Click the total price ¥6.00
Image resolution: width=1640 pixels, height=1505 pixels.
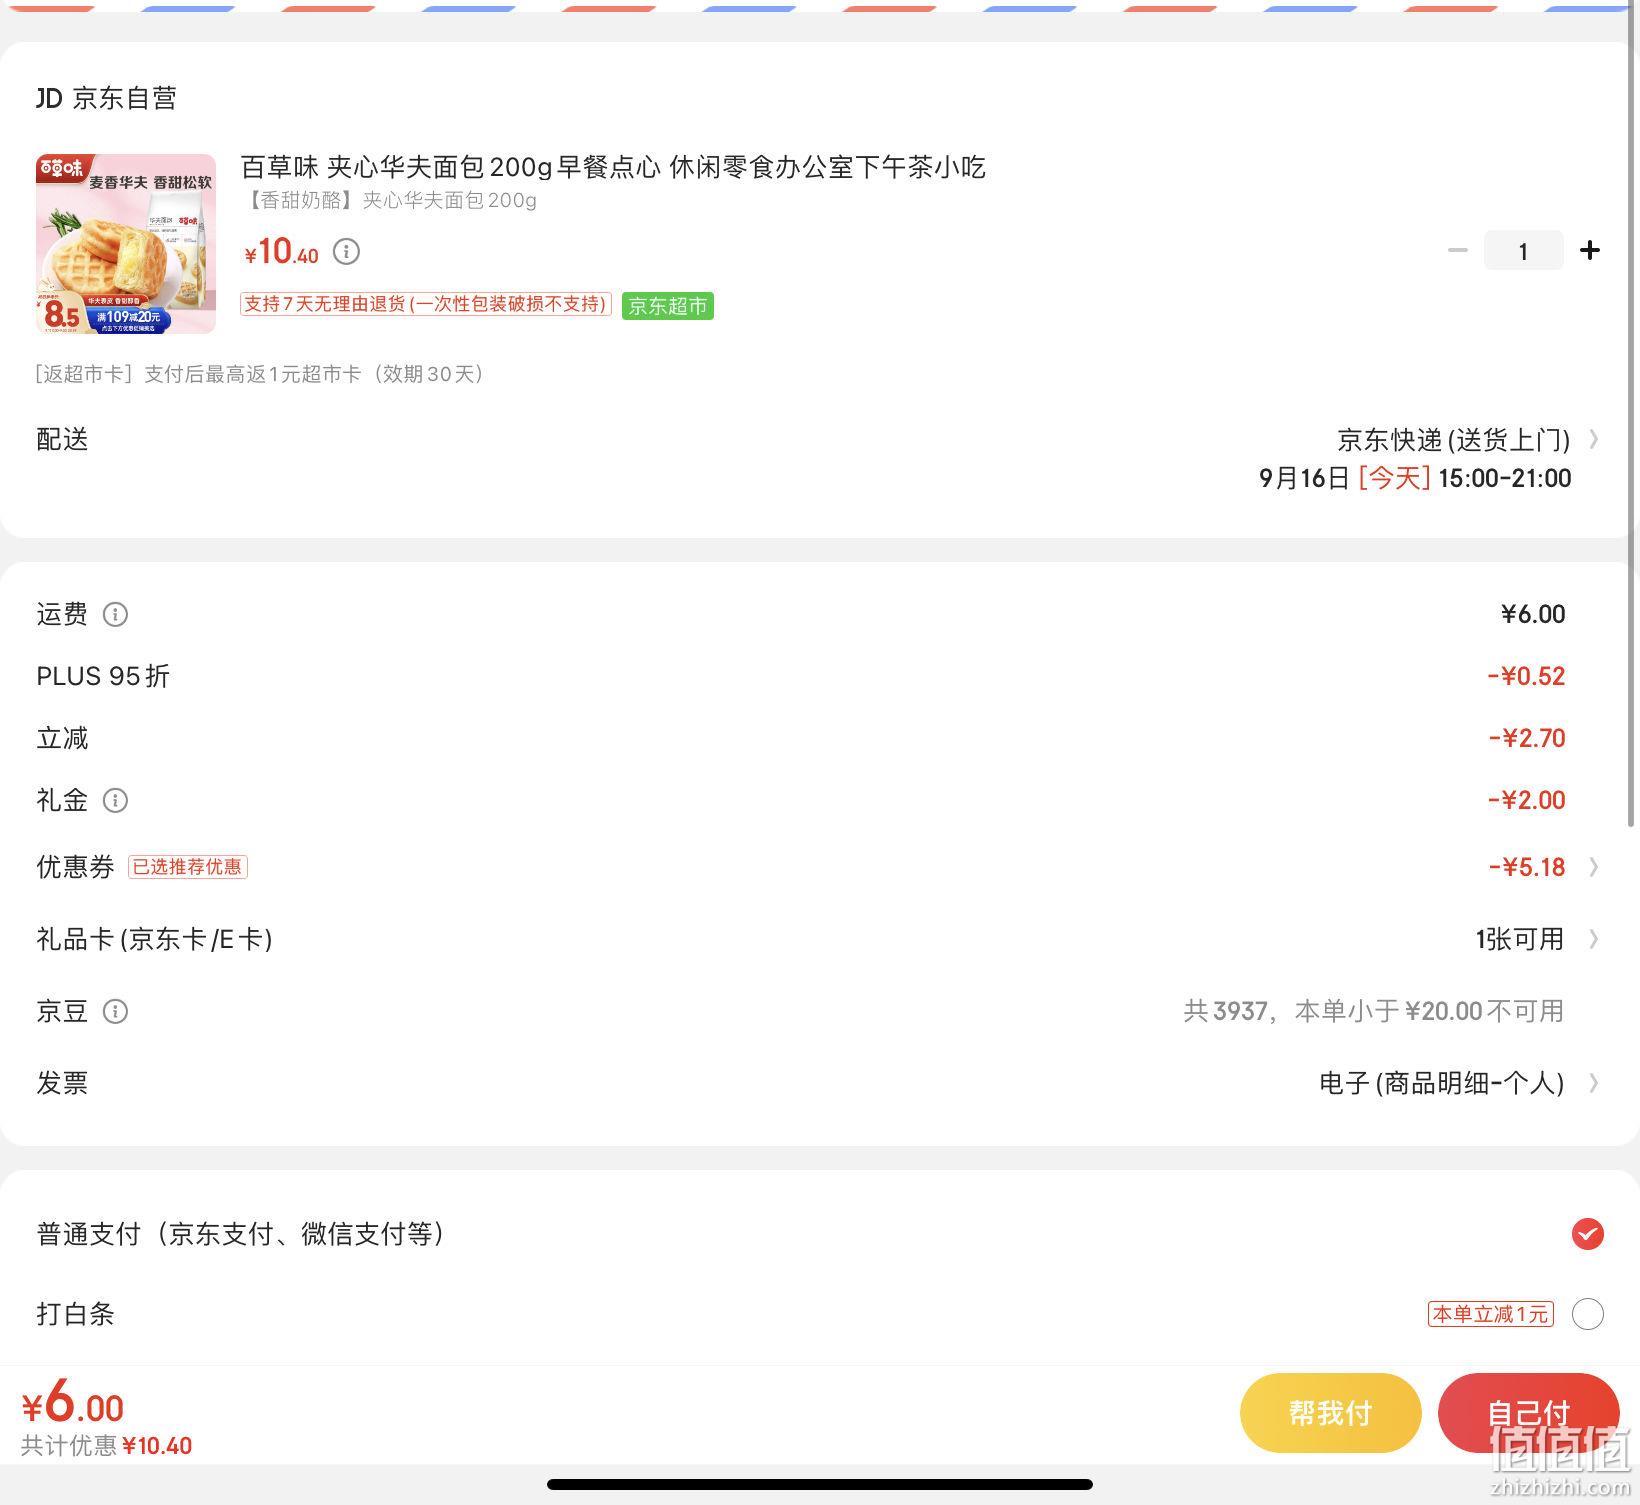click(73, 1403)
